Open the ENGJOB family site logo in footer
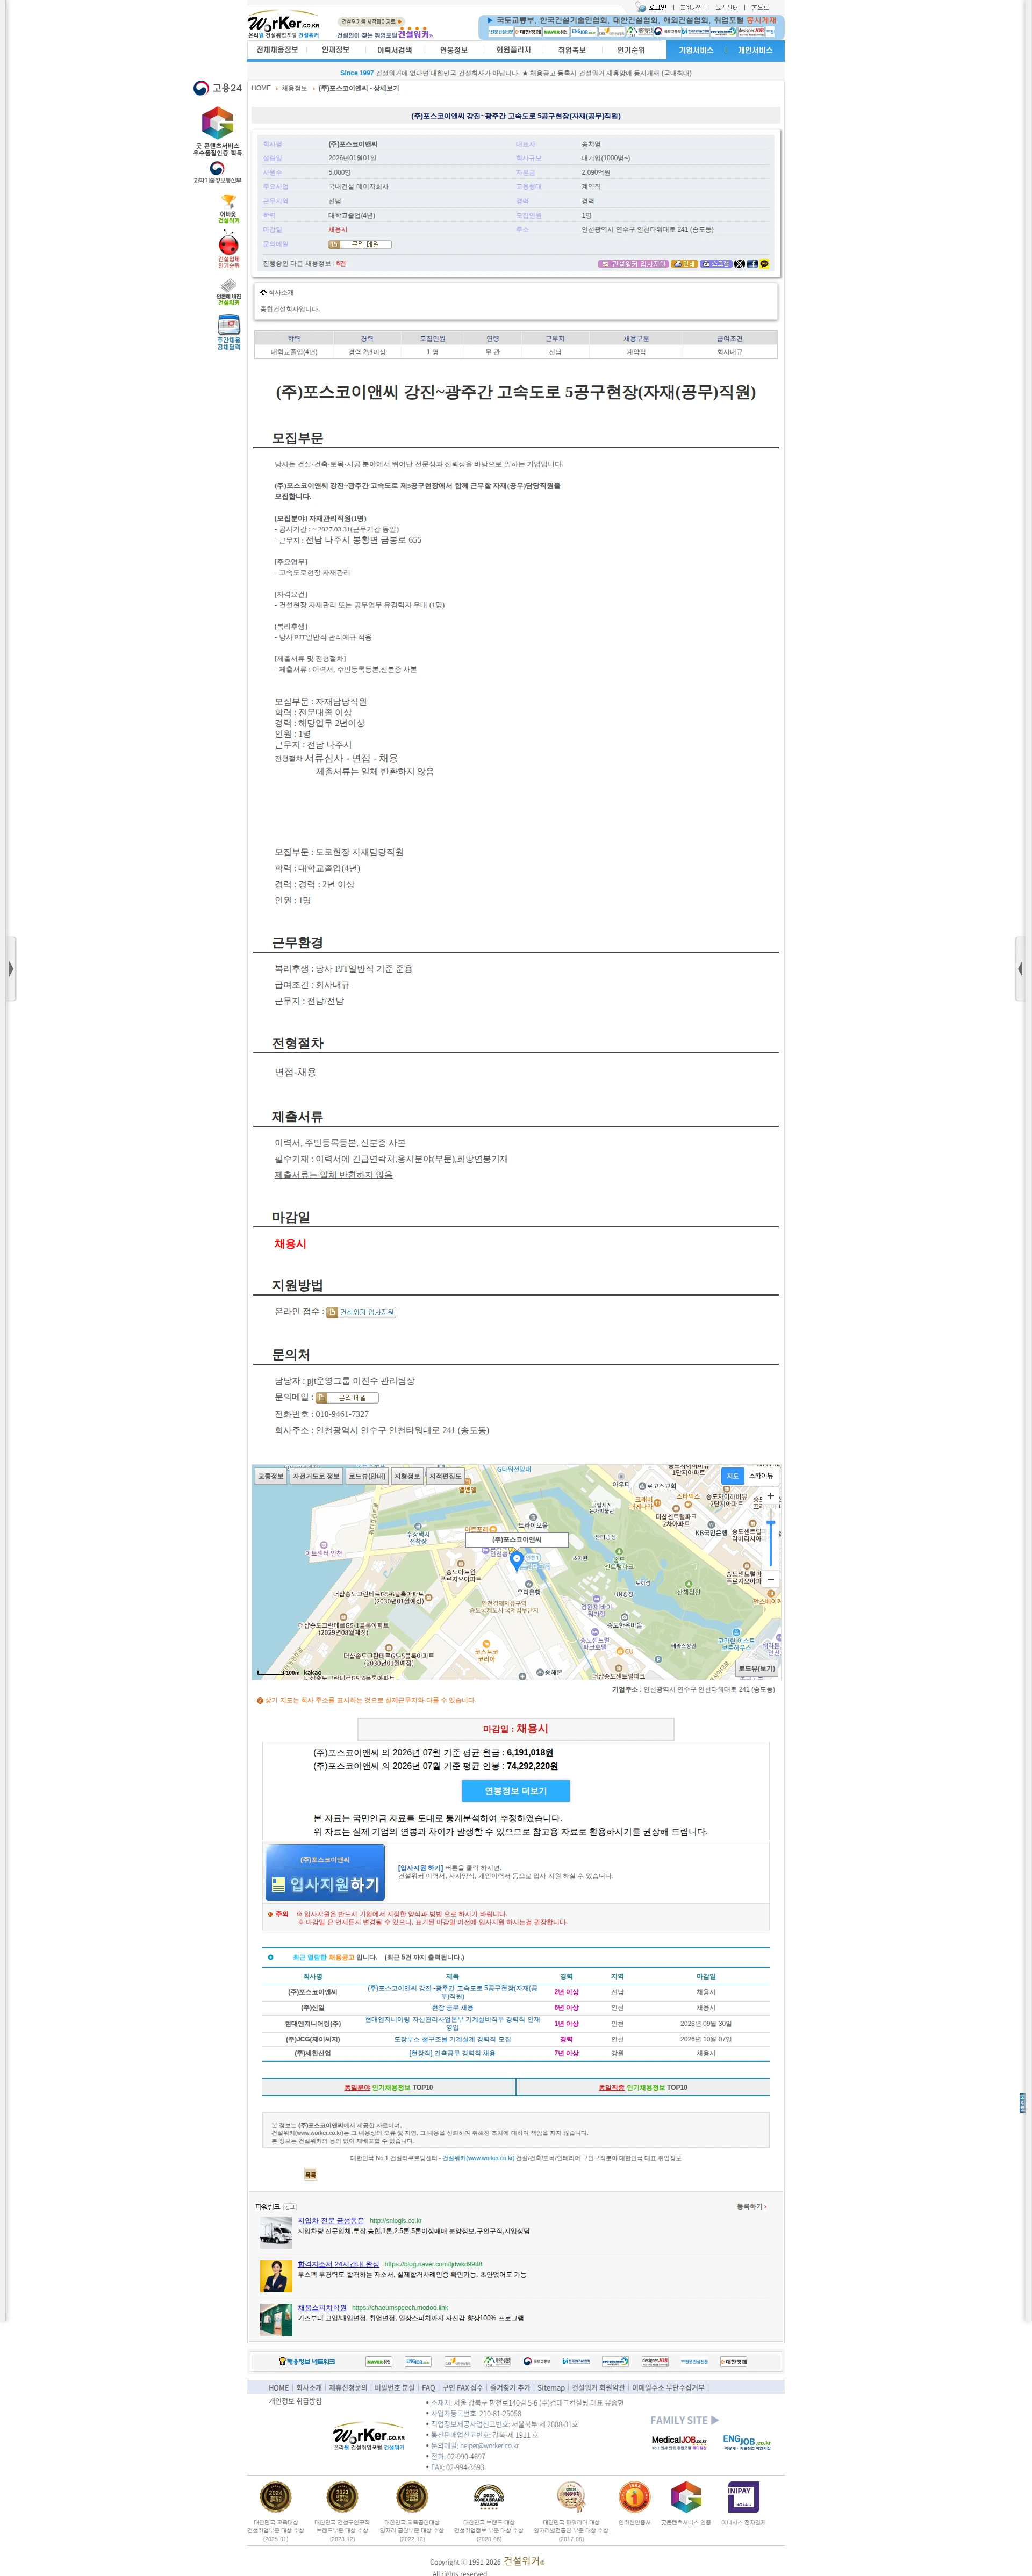 (x=747, y=2442)
